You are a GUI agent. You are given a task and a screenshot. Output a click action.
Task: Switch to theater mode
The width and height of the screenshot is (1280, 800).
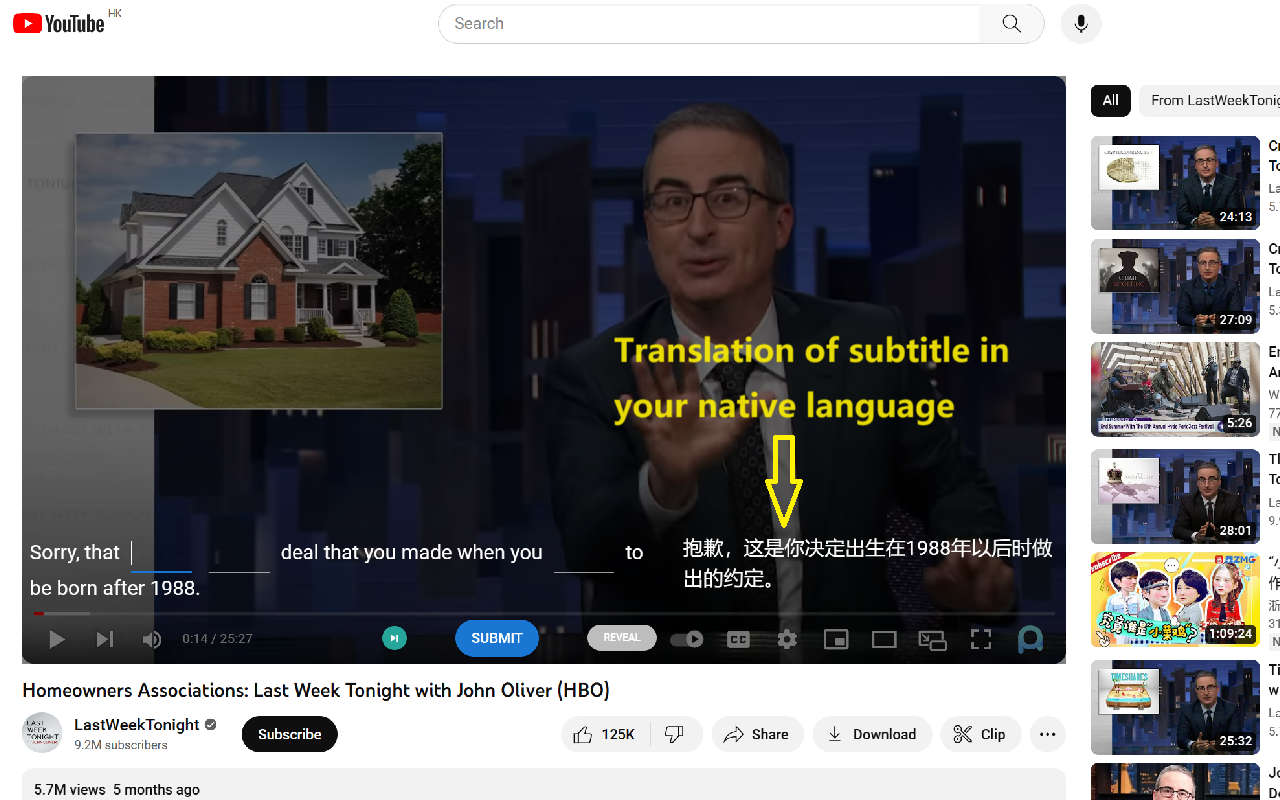(884, 639)
